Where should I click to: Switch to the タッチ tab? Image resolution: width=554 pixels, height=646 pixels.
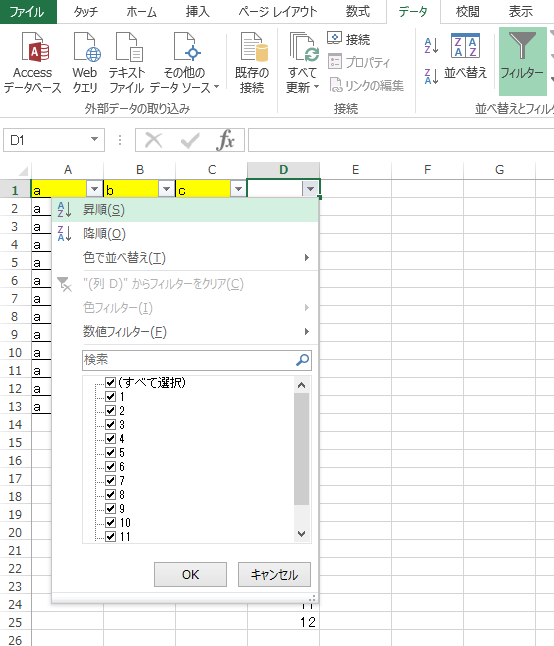point(86,12)
